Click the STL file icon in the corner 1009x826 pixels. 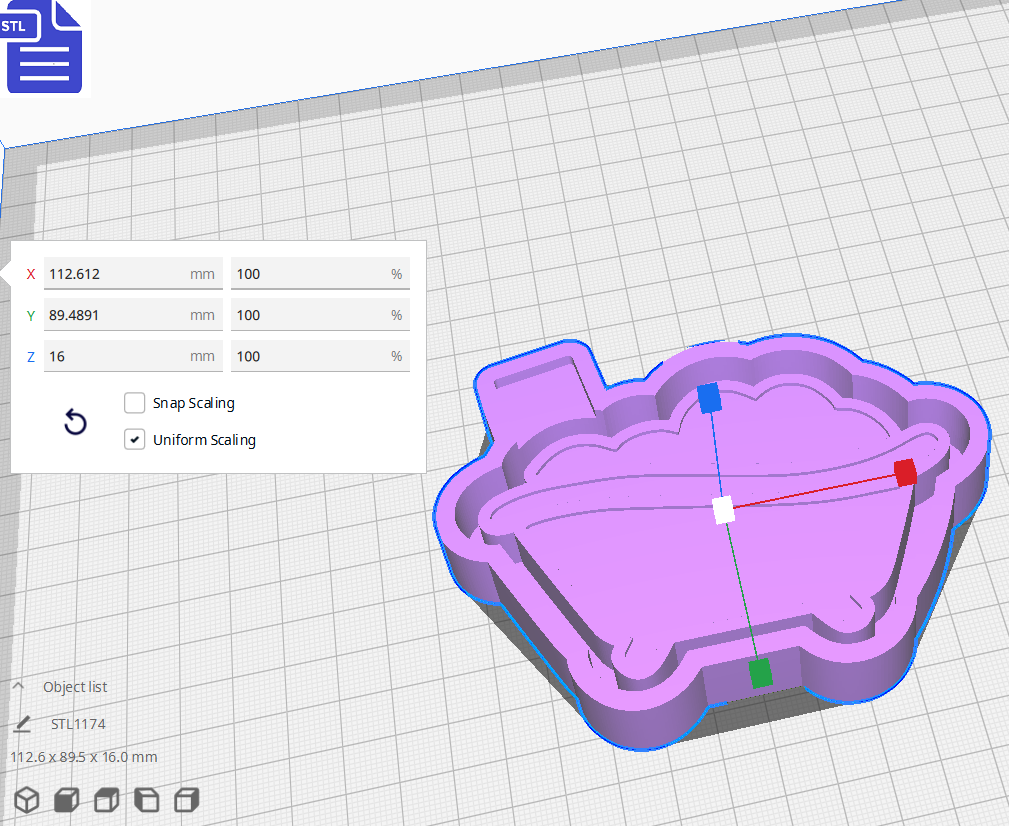point(45,48)
